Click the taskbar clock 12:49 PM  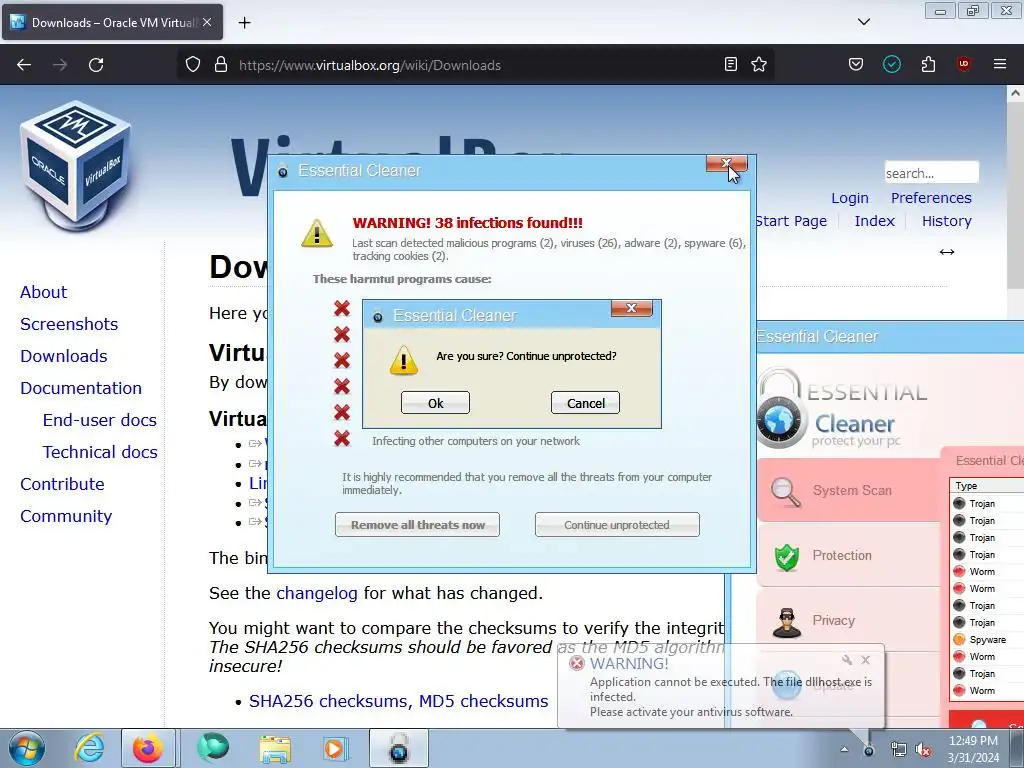(x=973, y=749)
